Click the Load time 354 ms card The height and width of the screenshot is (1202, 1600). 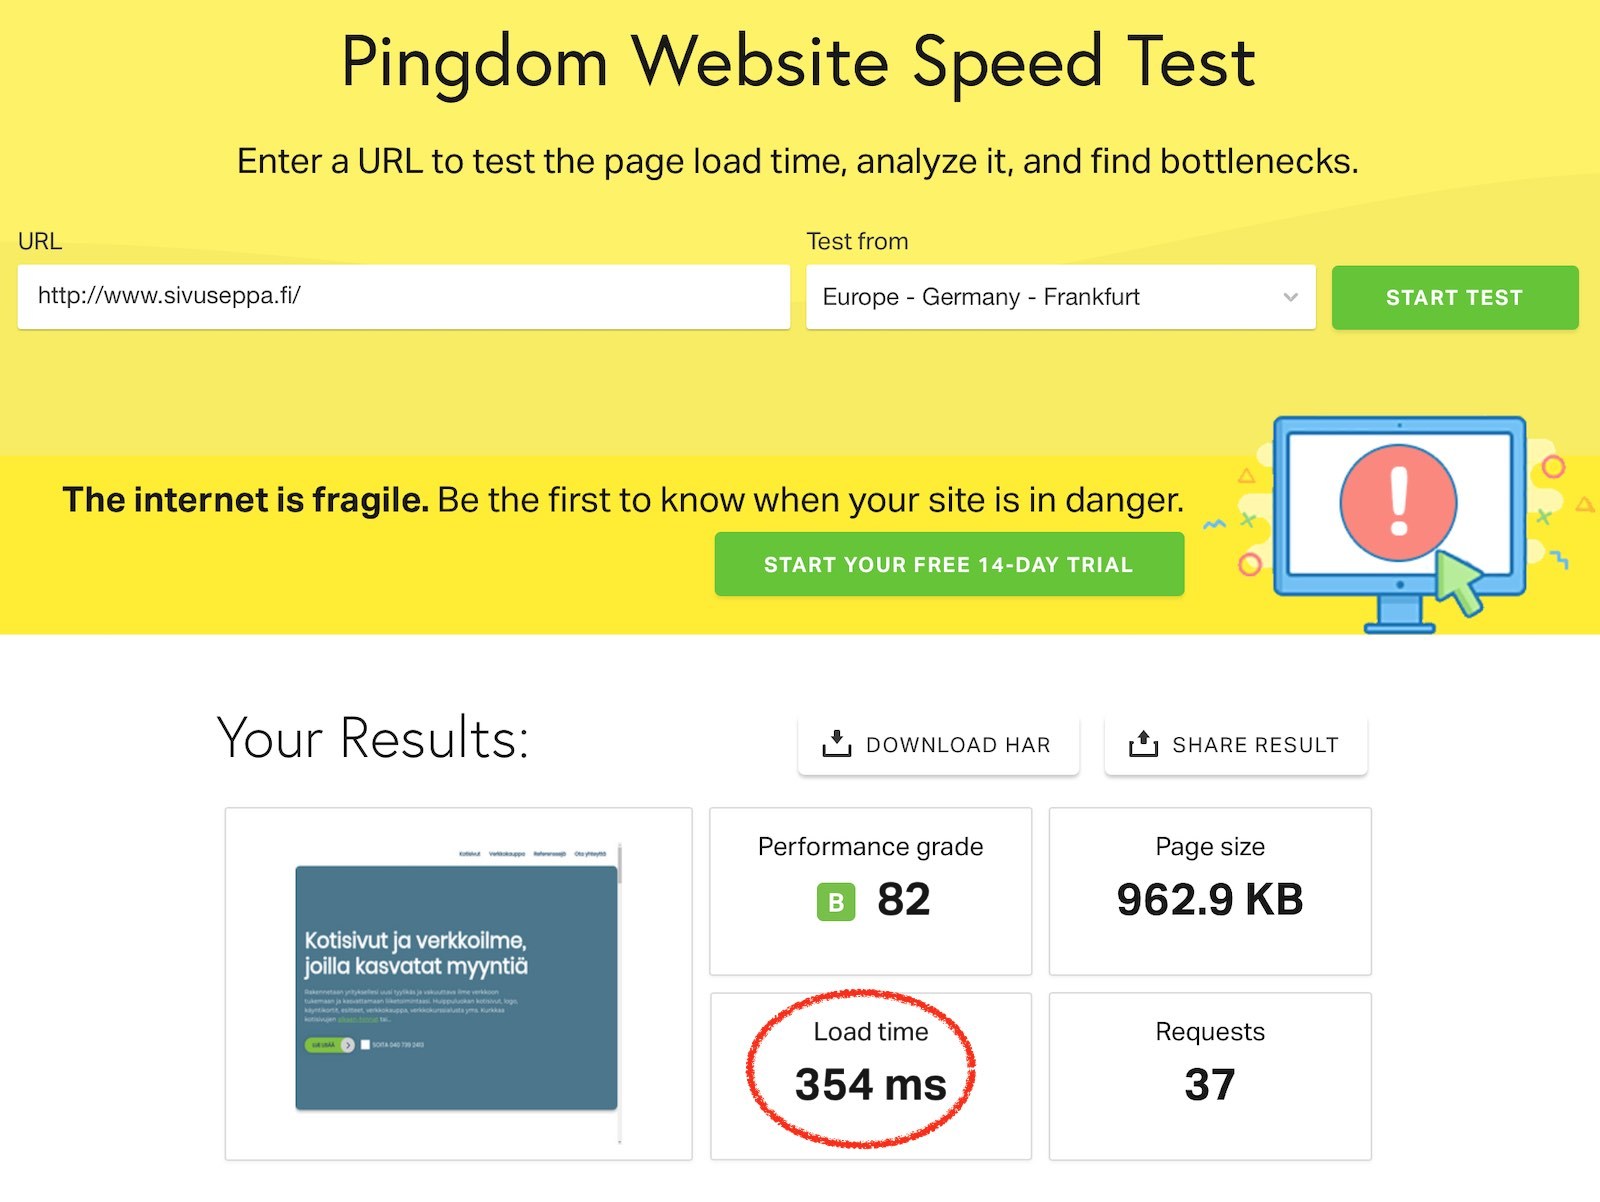(870, 1076)
